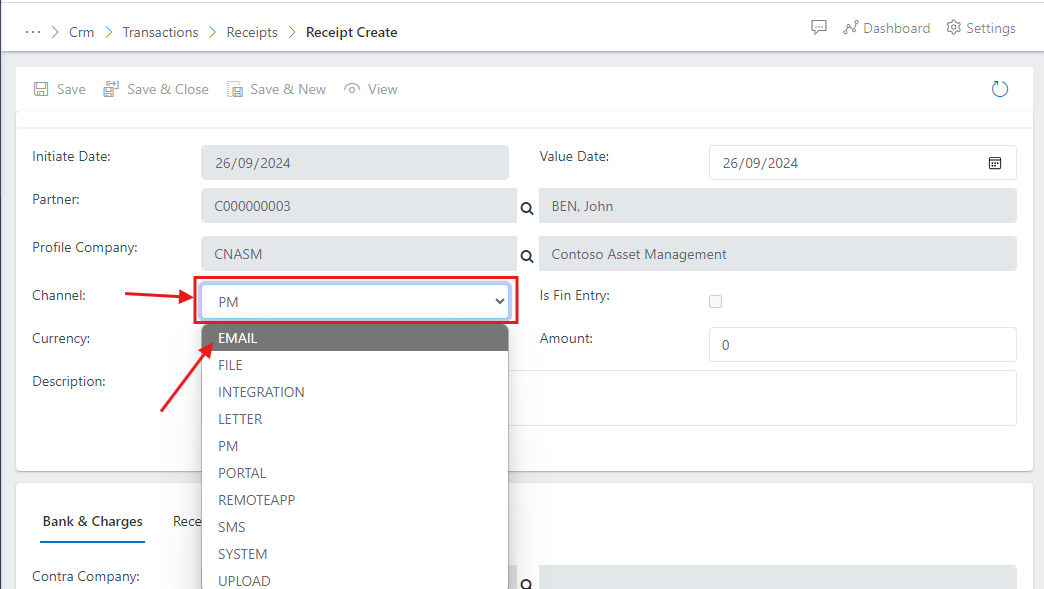Open the Receipts breadcrumb link
Screen dimensions: 1044x589
[x=252, y=32]
